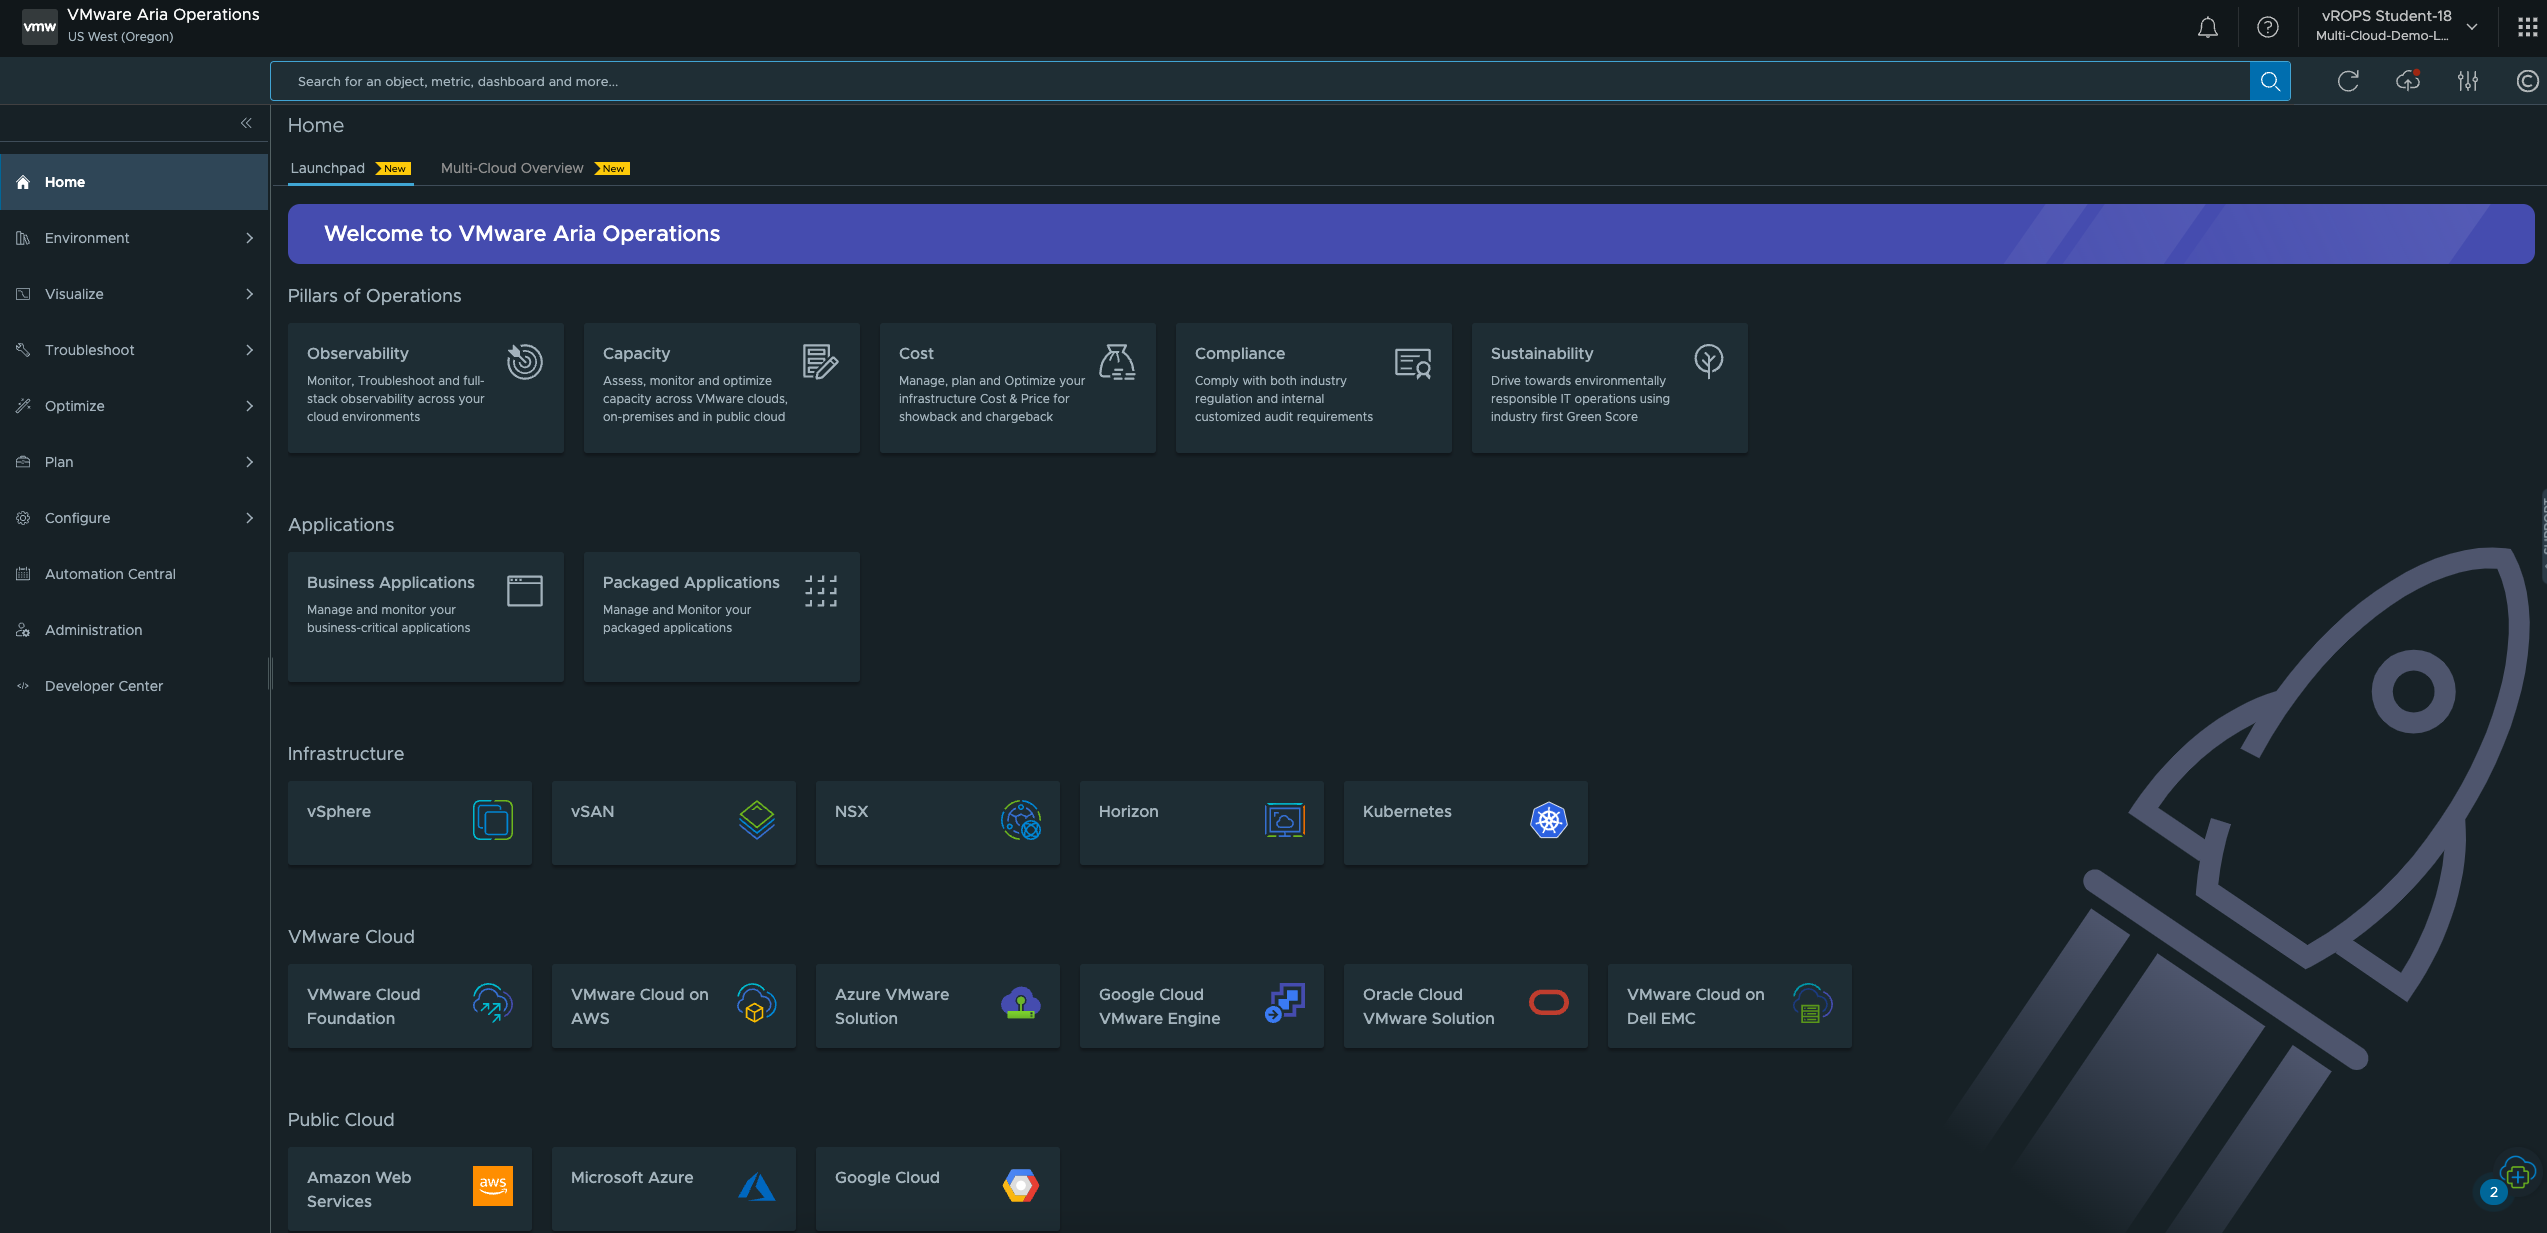Expand the Visualize menu chevron
Image resolution: width=2547 pixels, height=1233 pixels.
pyautogui.click(x=249, y=294)
